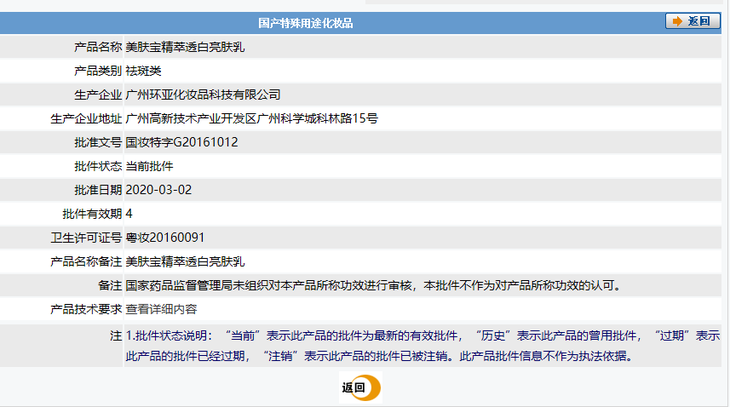
Task: Click the 生产企业地址 field label
Action: [85, 119]
